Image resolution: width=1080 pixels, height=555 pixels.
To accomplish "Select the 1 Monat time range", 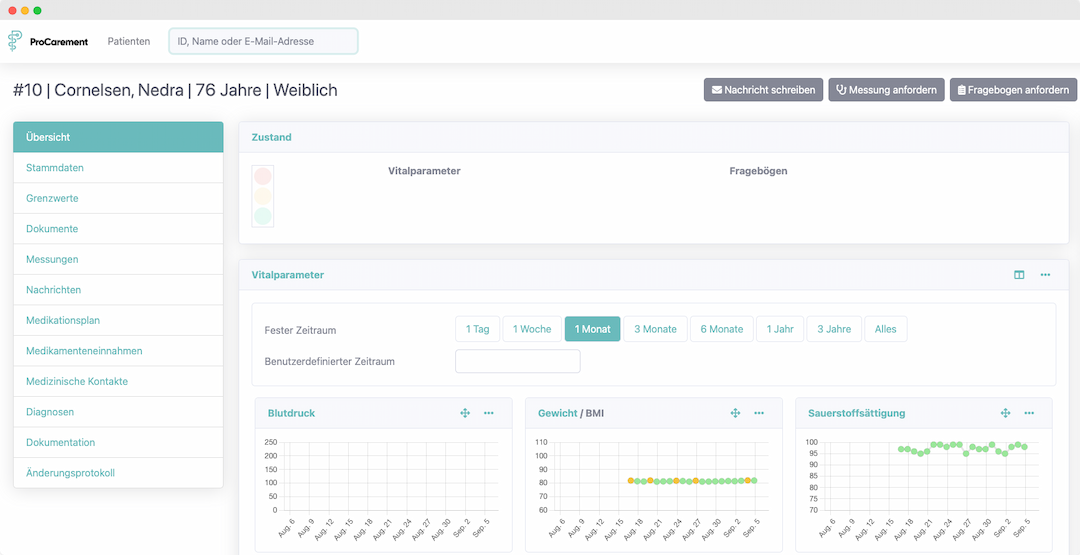I will click(592, 329).
